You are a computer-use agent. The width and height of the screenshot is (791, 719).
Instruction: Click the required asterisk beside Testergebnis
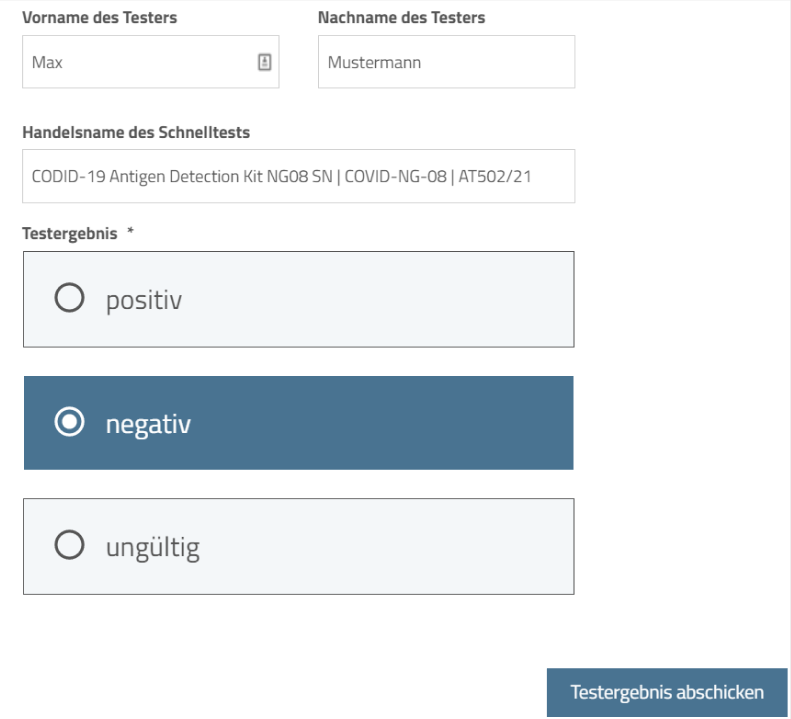point(131,231)
